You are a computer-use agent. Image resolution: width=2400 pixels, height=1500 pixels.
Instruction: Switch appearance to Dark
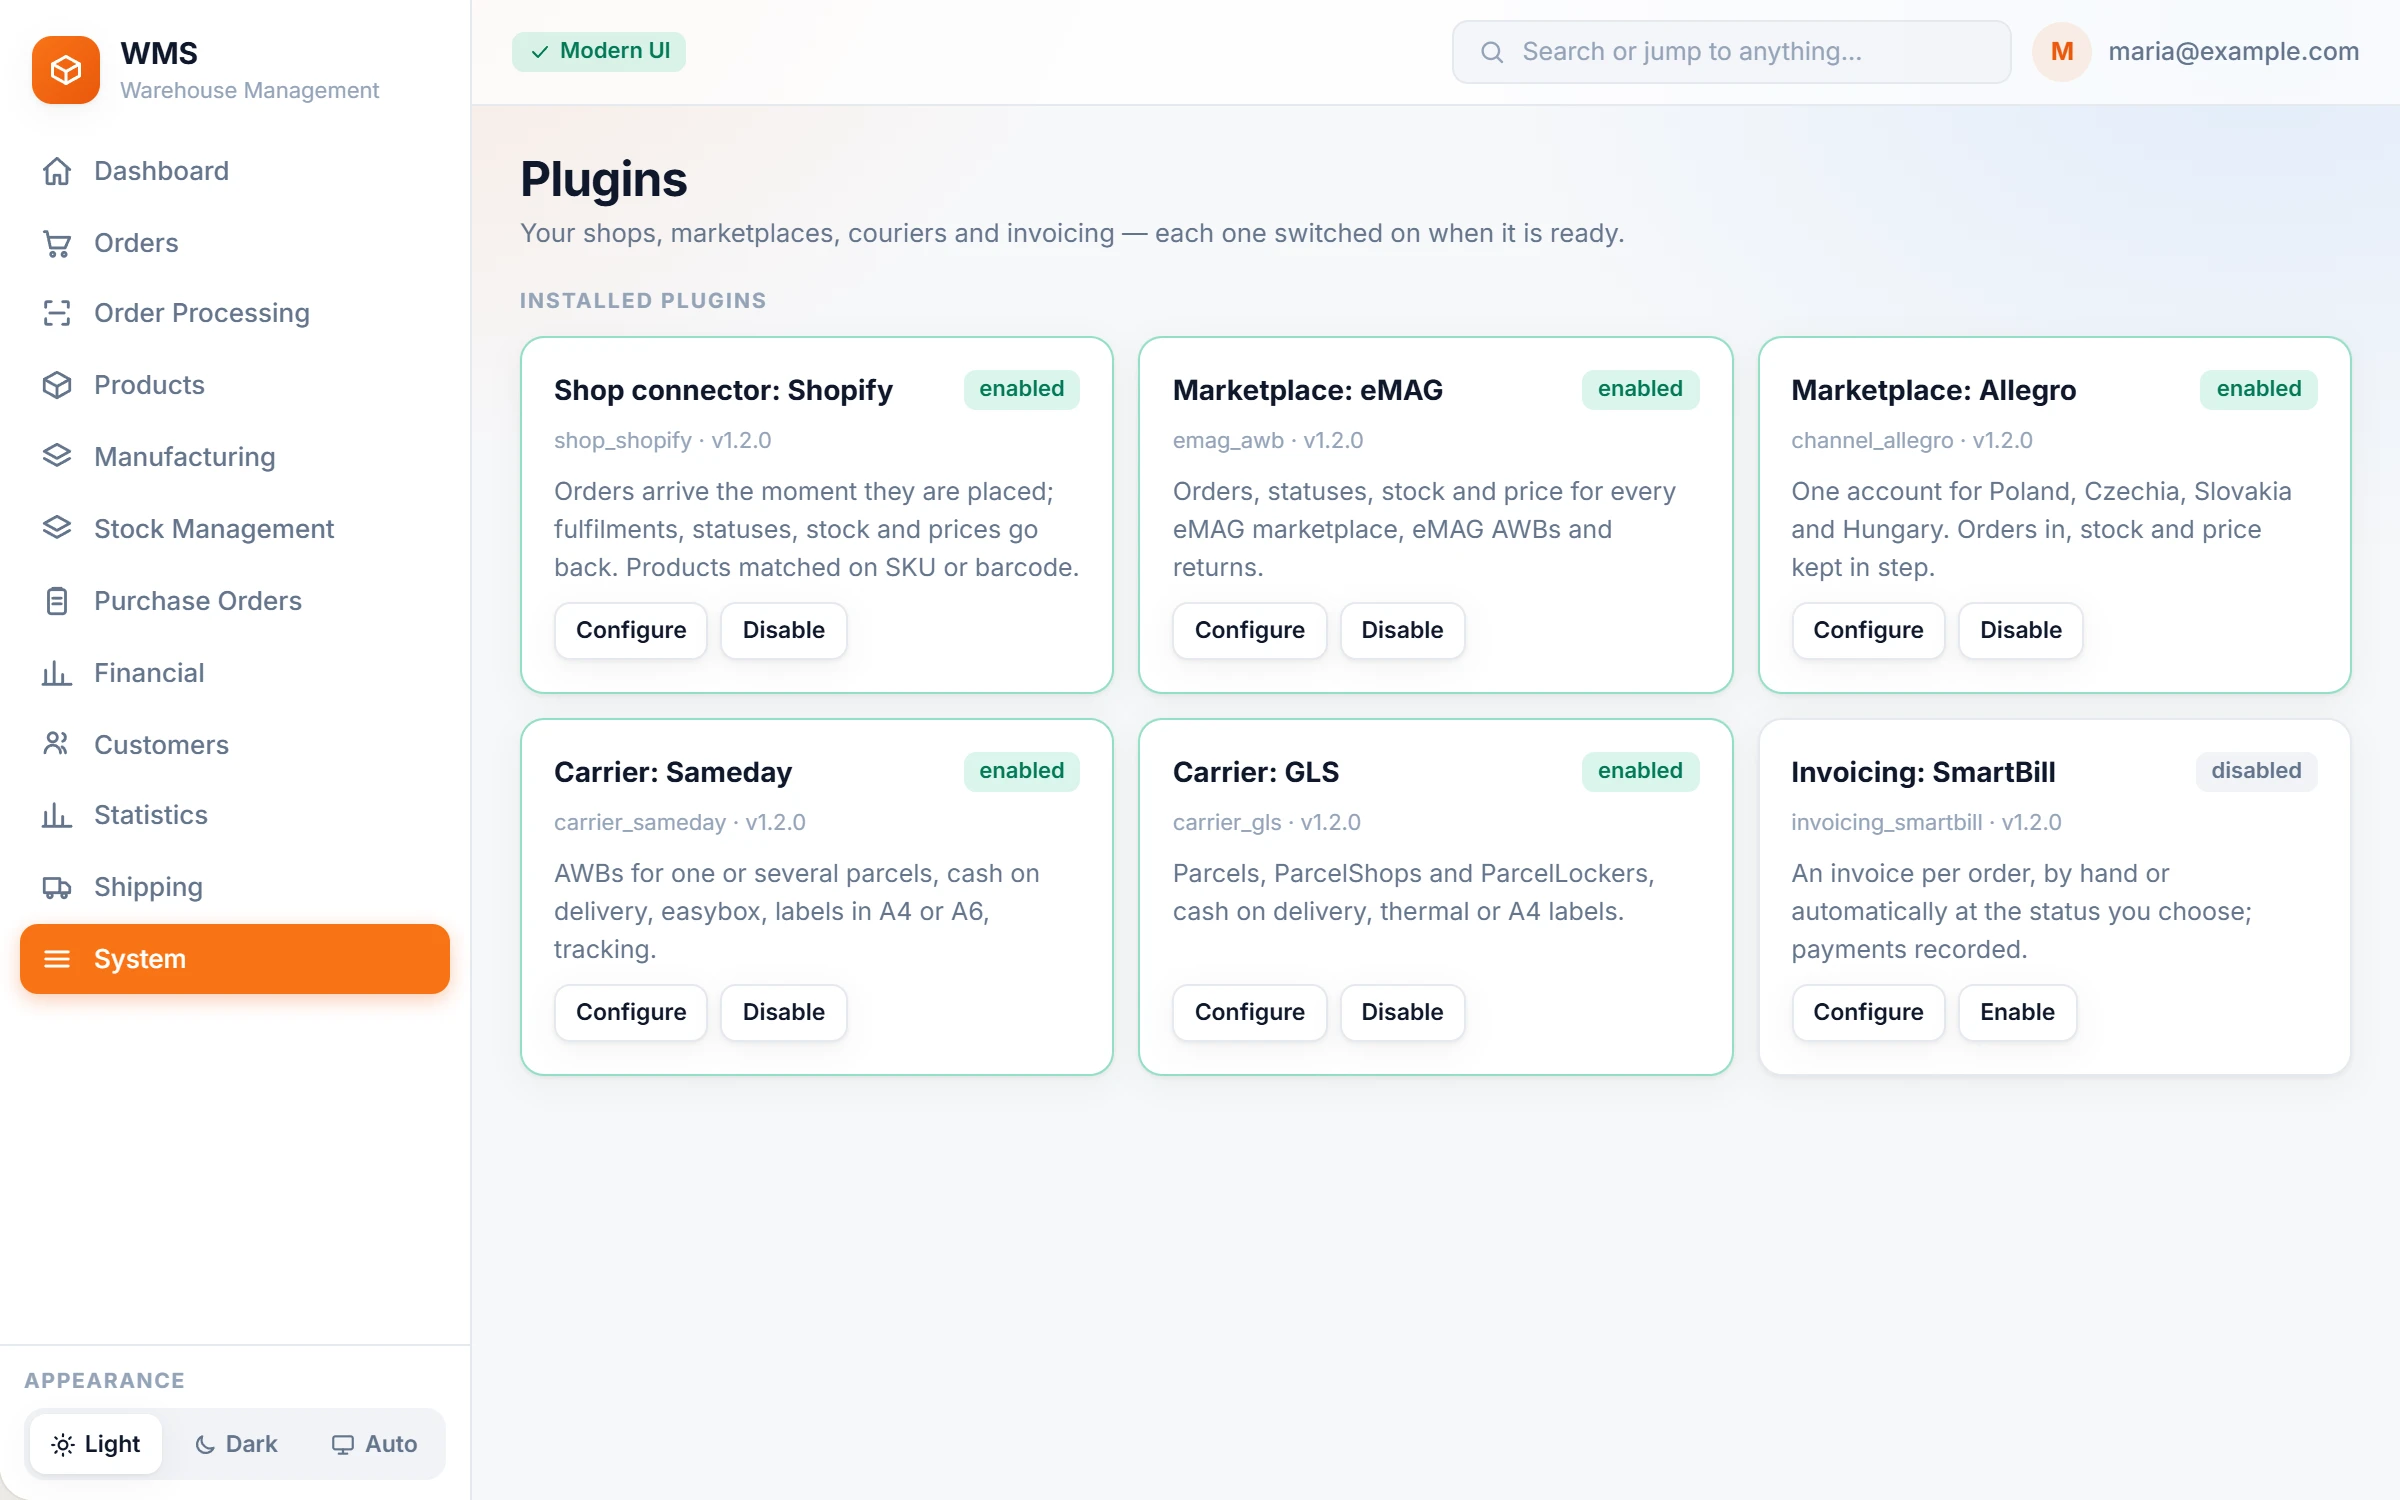(x=236, y=1444)
